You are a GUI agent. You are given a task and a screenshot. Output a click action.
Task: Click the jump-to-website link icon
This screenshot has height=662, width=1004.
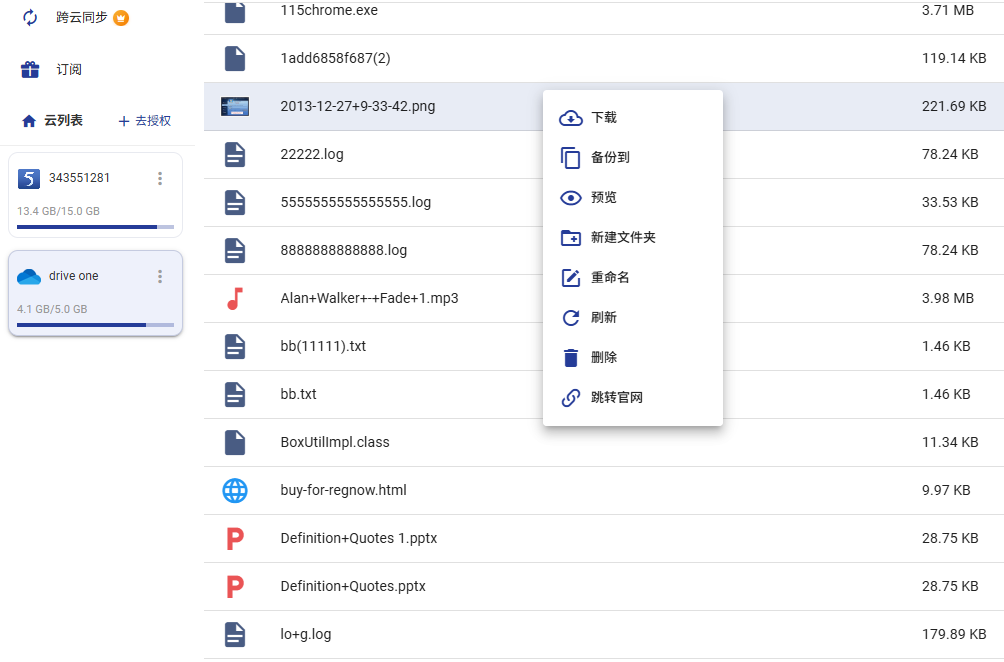coord(571,398)
